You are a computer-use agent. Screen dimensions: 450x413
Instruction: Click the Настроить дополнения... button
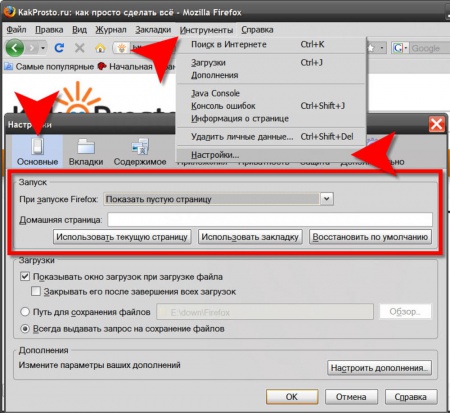(x=379, y=368)
